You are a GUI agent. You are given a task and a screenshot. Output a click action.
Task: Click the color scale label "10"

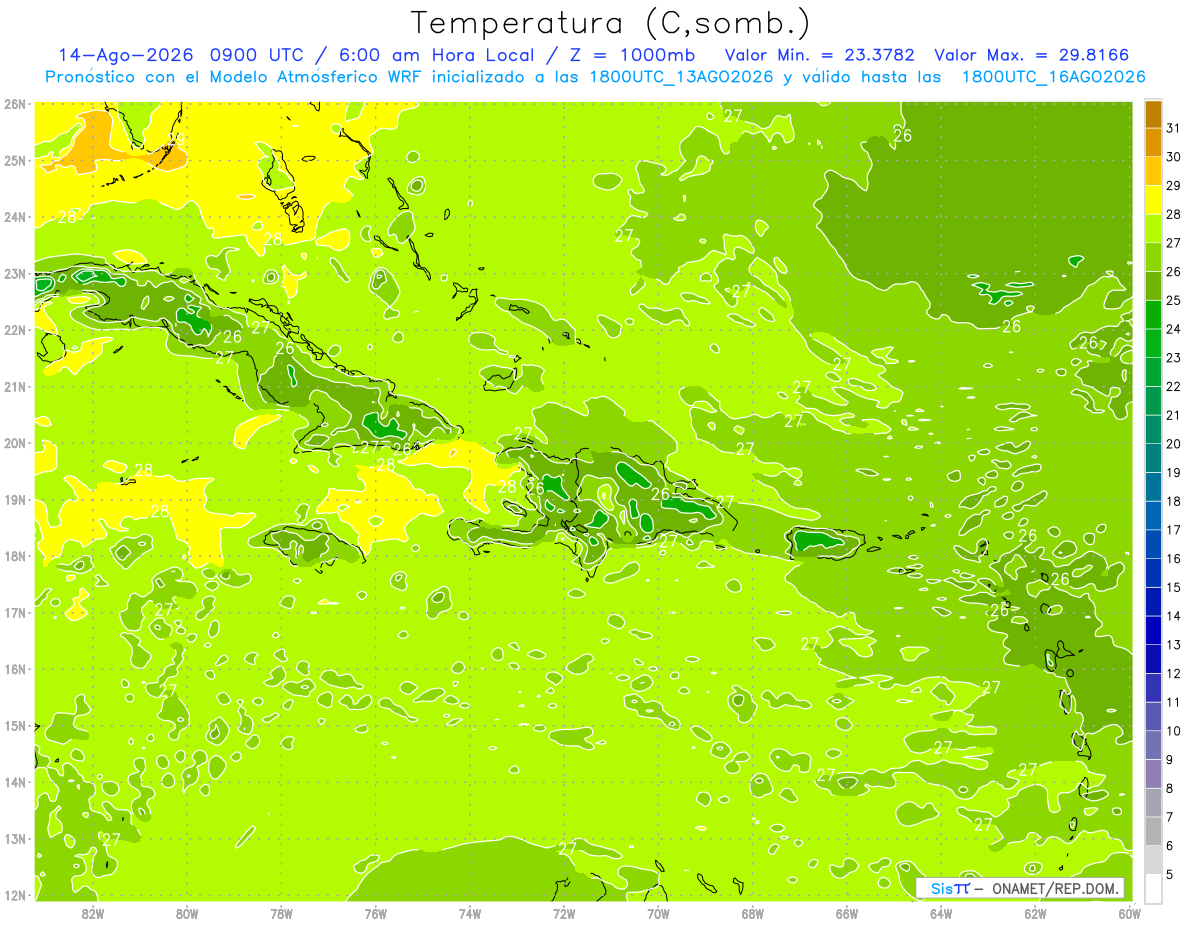(1173, 731)
